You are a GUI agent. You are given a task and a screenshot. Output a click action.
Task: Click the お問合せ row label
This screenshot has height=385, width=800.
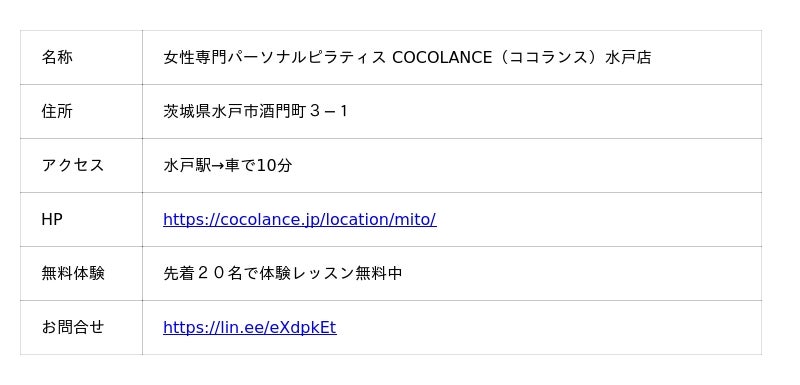pos(72,327)
